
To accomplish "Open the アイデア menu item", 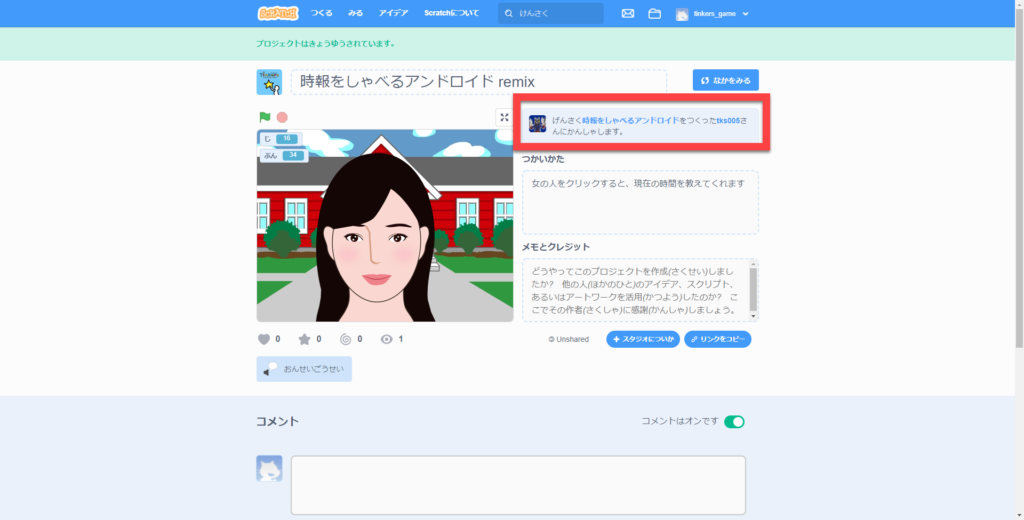I will 393,14.
